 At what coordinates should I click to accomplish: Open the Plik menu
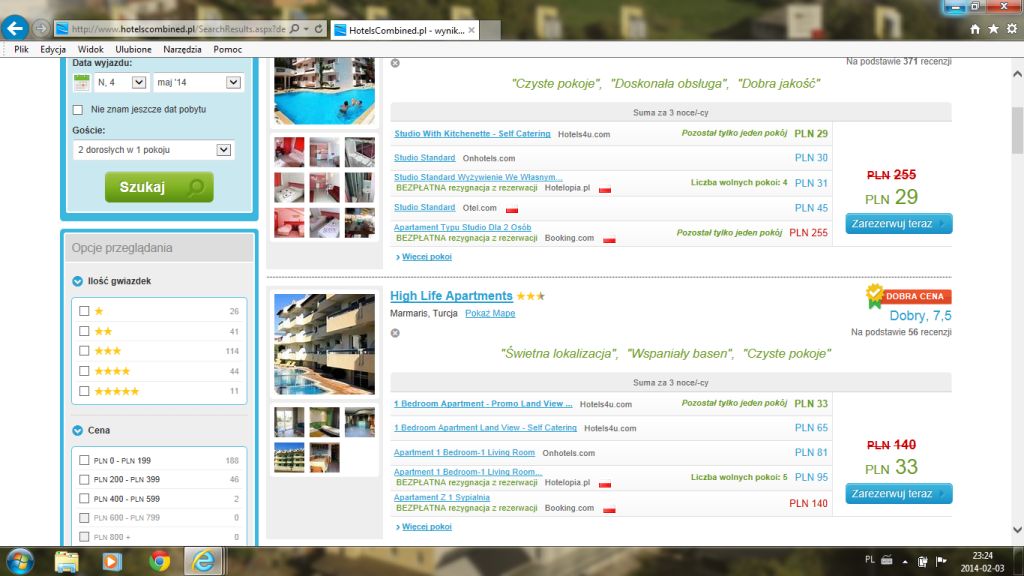[x=22, y=50]
